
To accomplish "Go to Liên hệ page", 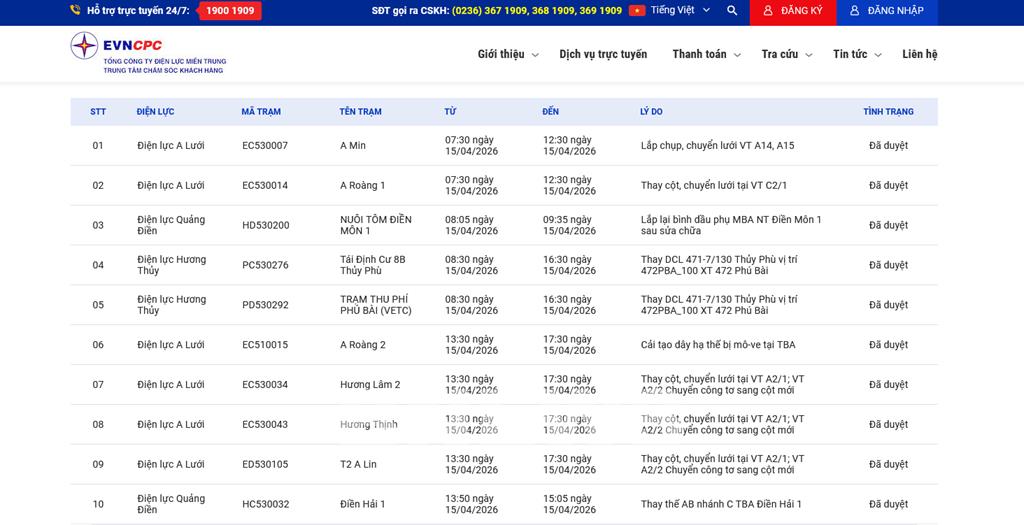I will click(x=919, y=55).
